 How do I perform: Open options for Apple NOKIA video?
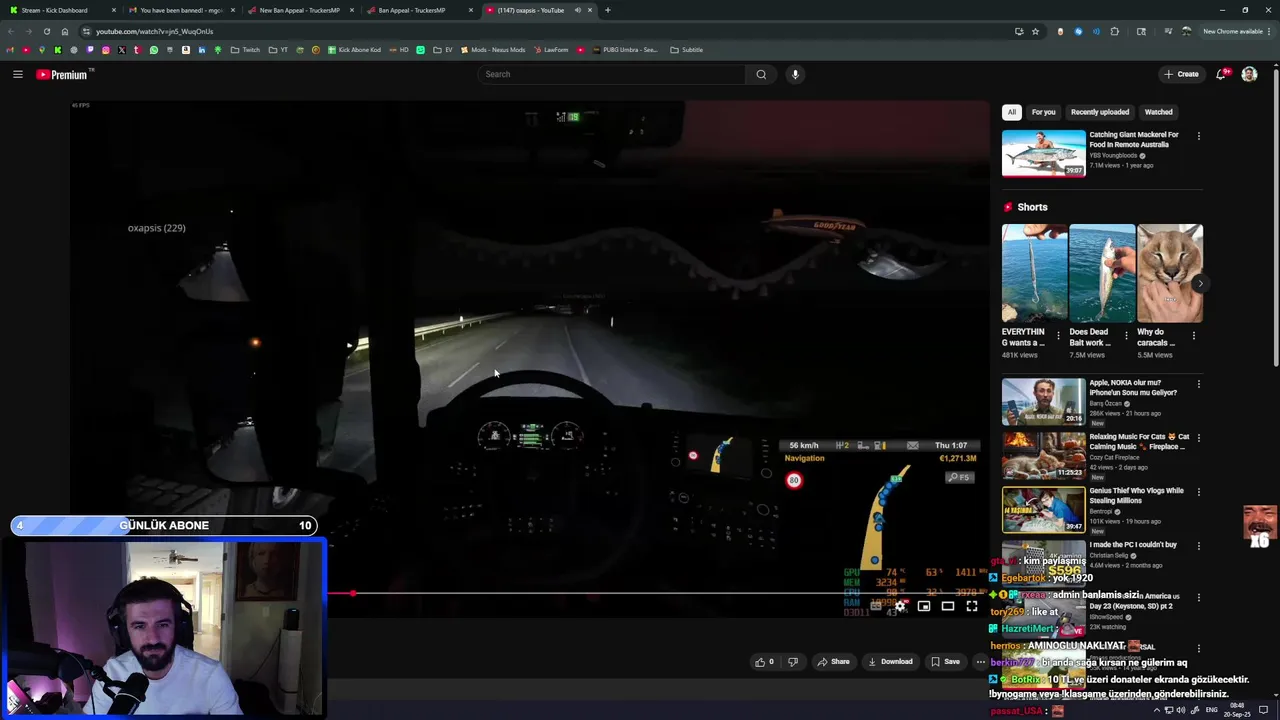[x=1198, y=384]
